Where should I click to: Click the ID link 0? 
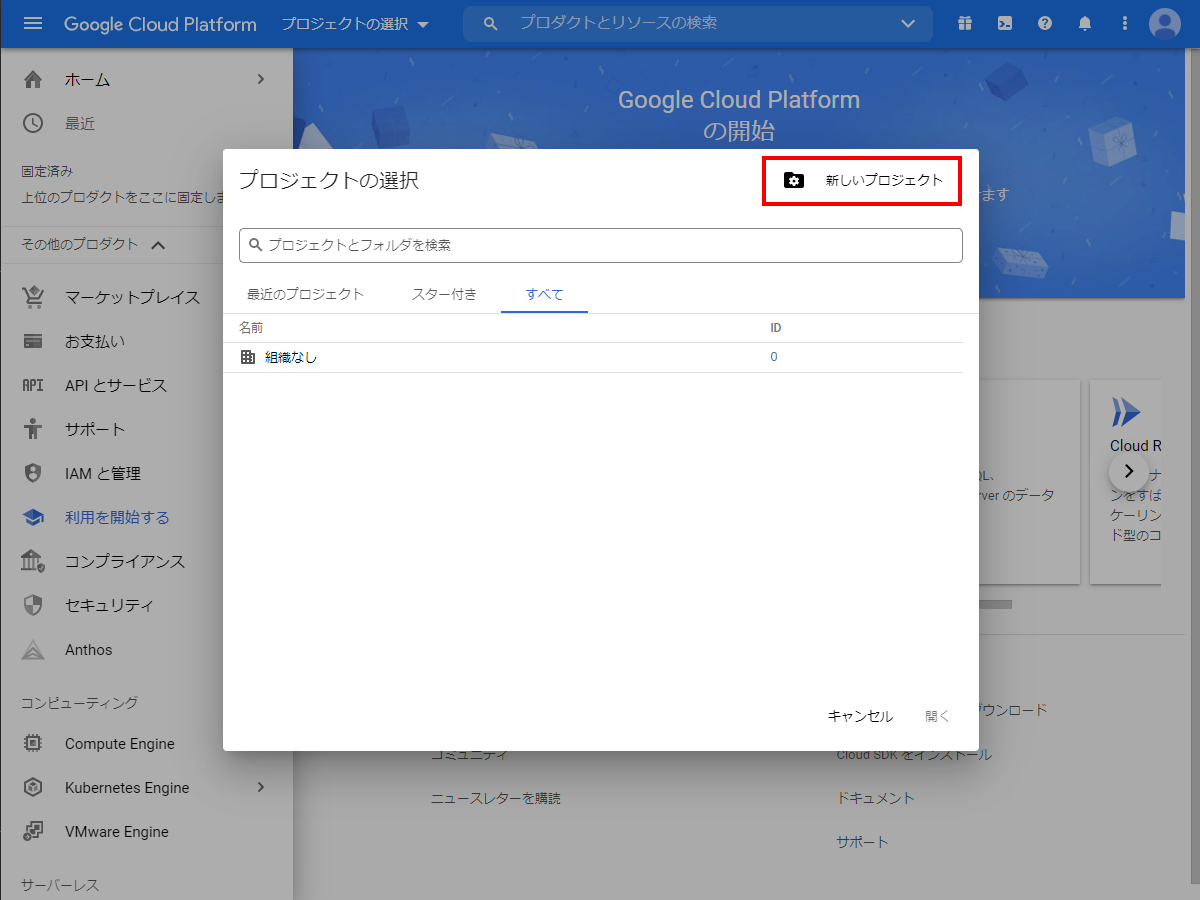click(x=774, y=357)
